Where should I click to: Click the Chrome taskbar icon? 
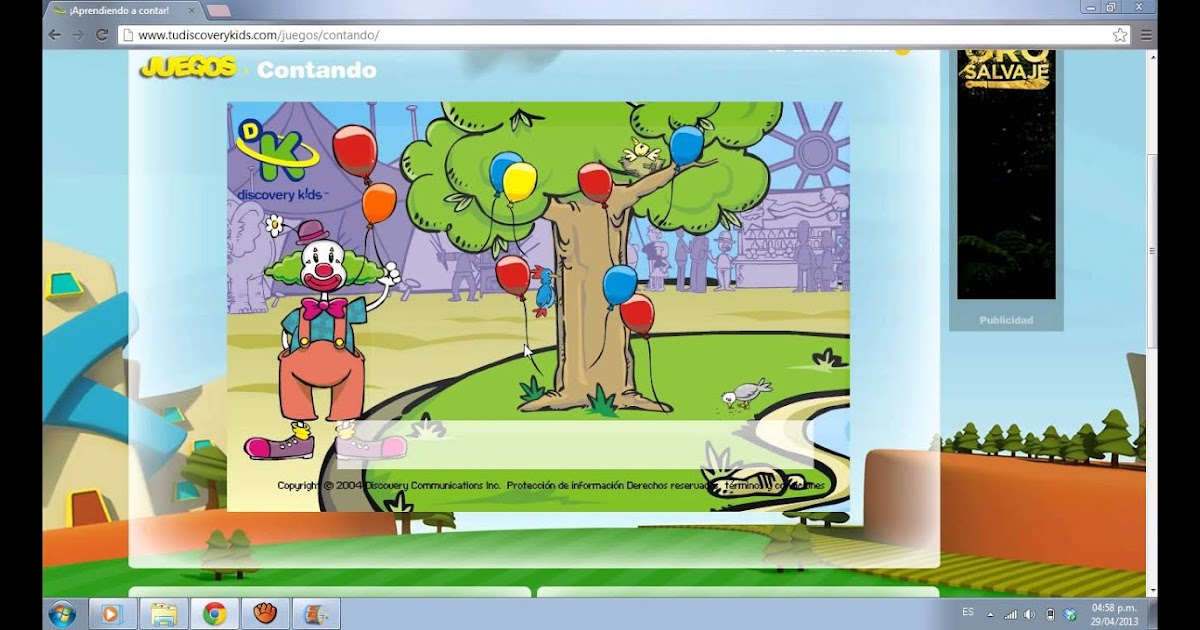click(x=215, y=613)
